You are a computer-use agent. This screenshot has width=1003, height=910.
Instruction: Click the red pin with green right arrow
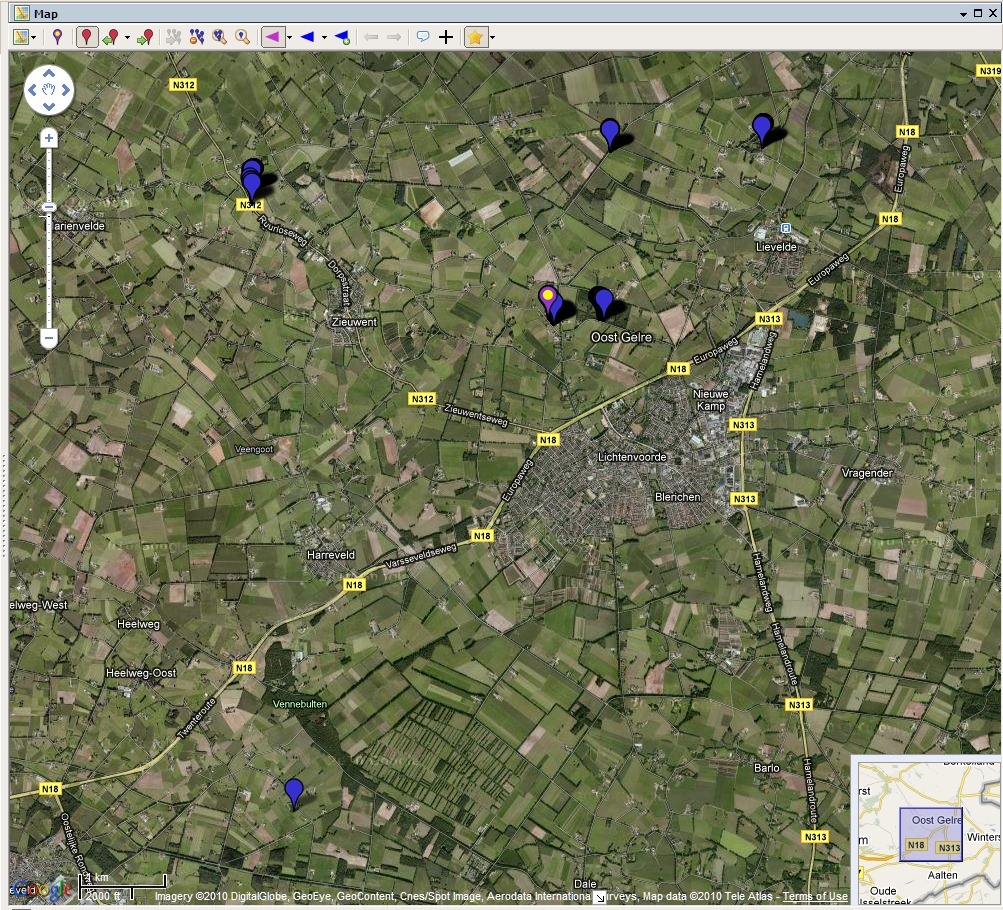[146, 37]
